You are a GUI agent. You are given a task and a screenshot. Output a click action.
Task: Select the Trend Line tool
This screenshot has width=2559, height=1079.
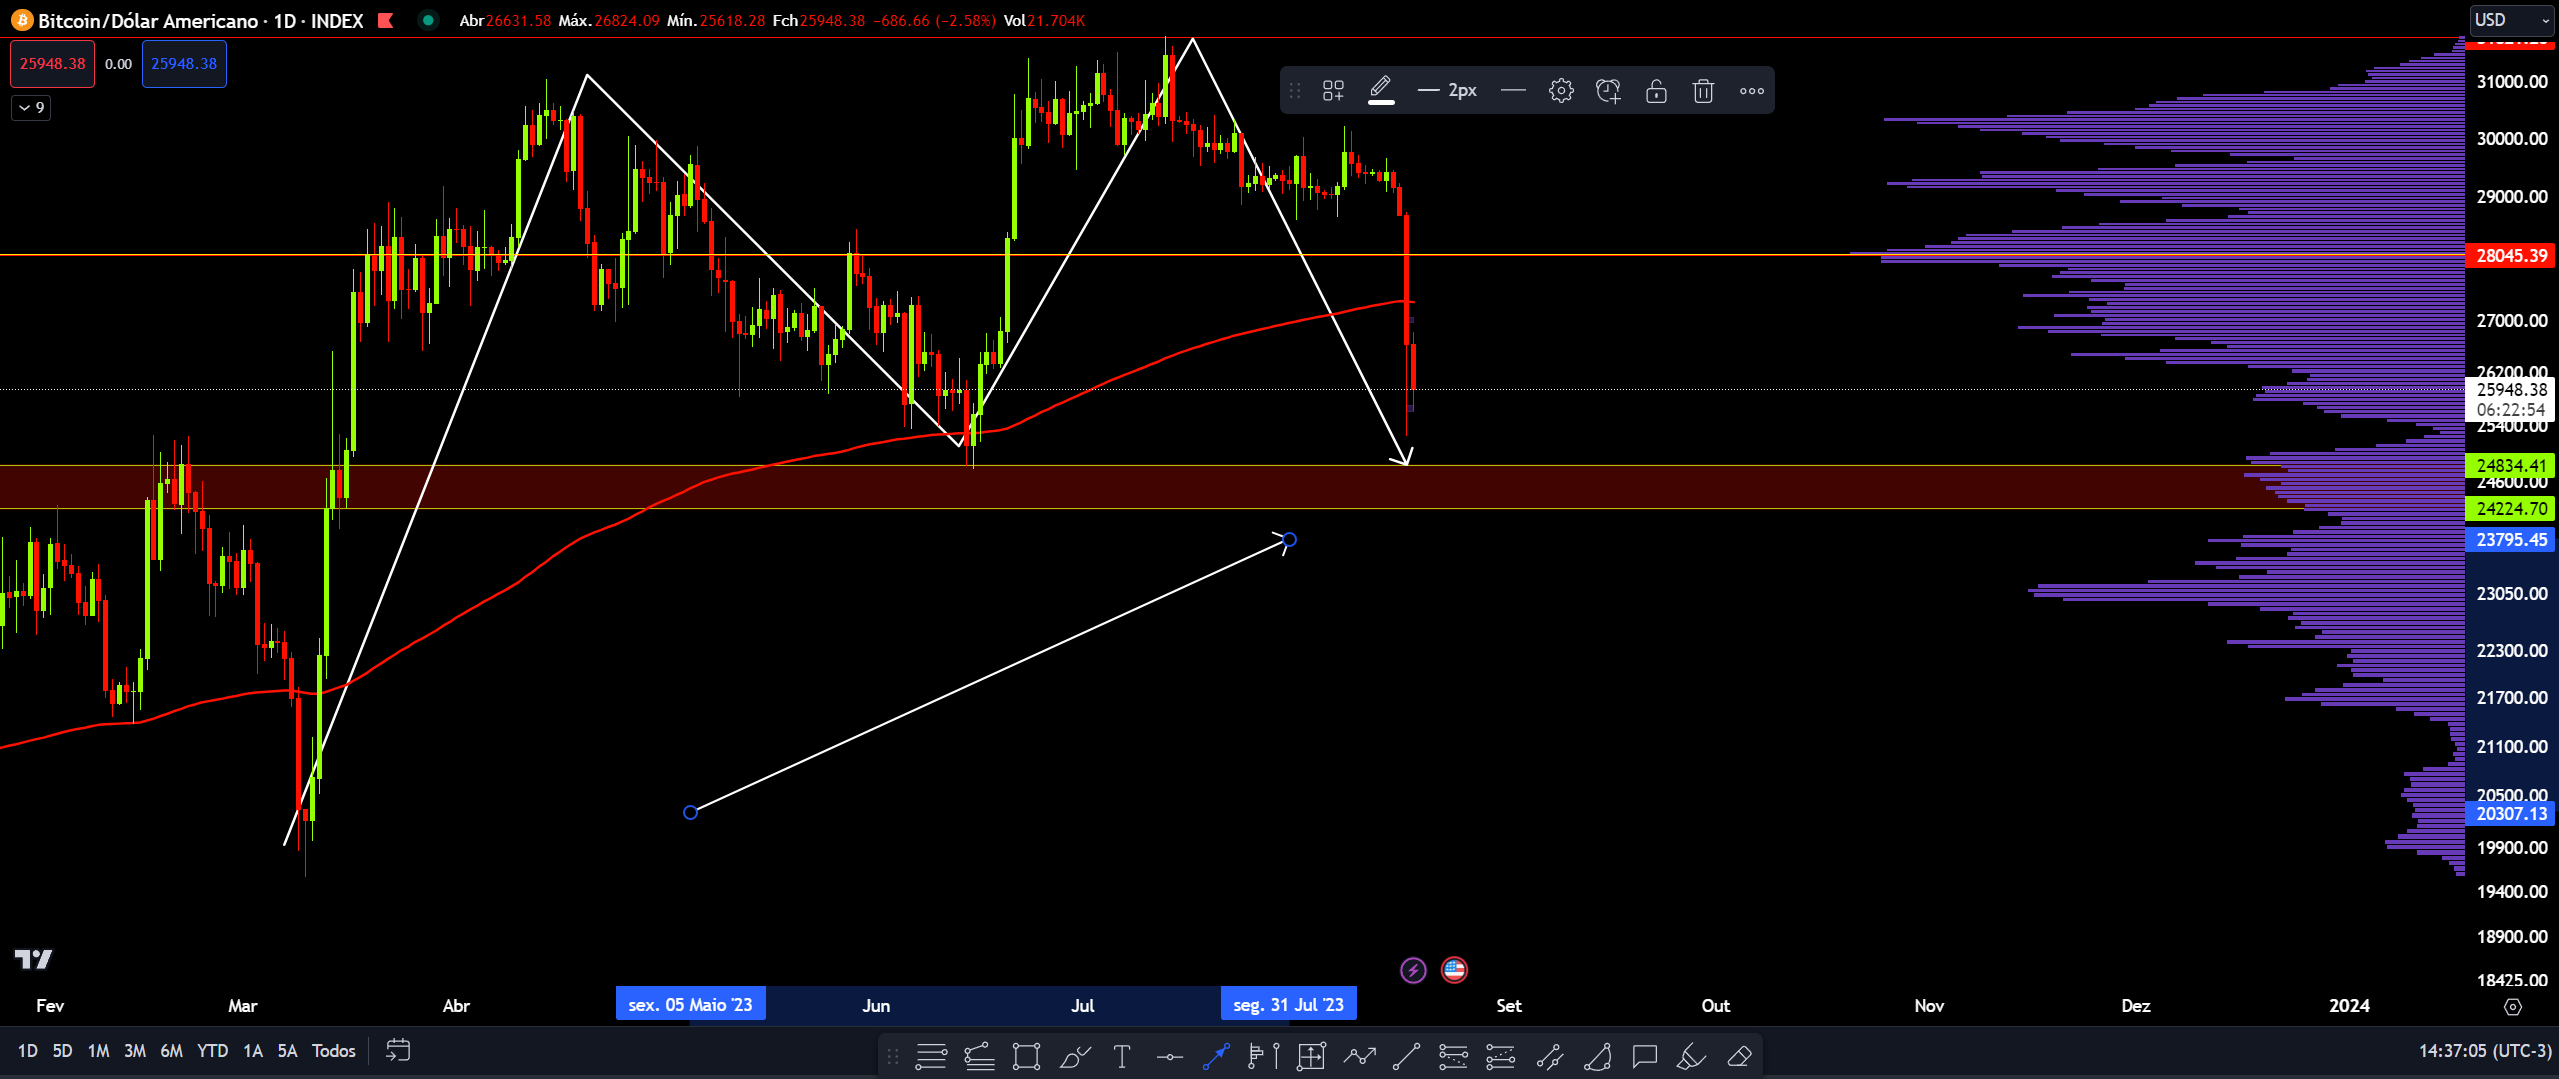[1406, 1056]
